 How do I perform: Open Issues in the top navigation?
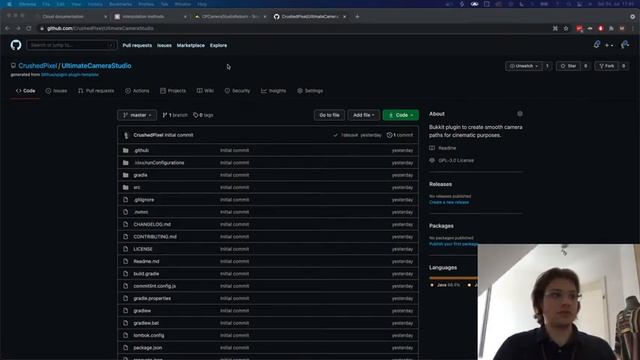(x=164, y=45)
